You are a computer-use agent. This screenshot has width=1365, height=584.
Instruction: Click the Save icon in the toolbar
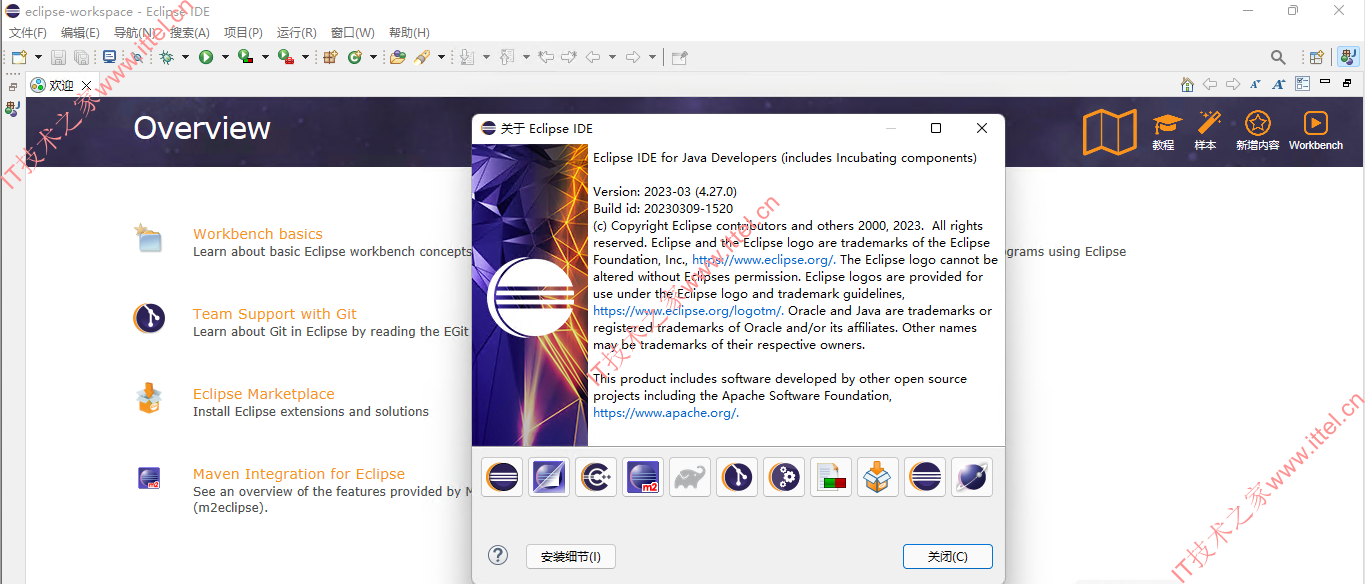[x=58, y=57]
